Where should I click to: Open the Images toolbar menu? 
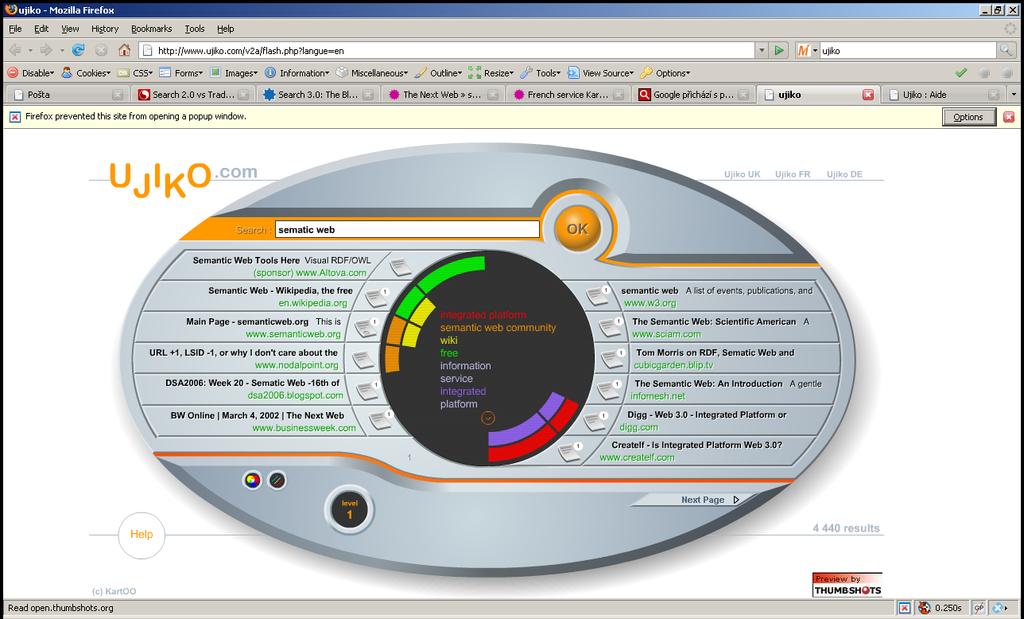pyautogui.click(x=234, y=73)
